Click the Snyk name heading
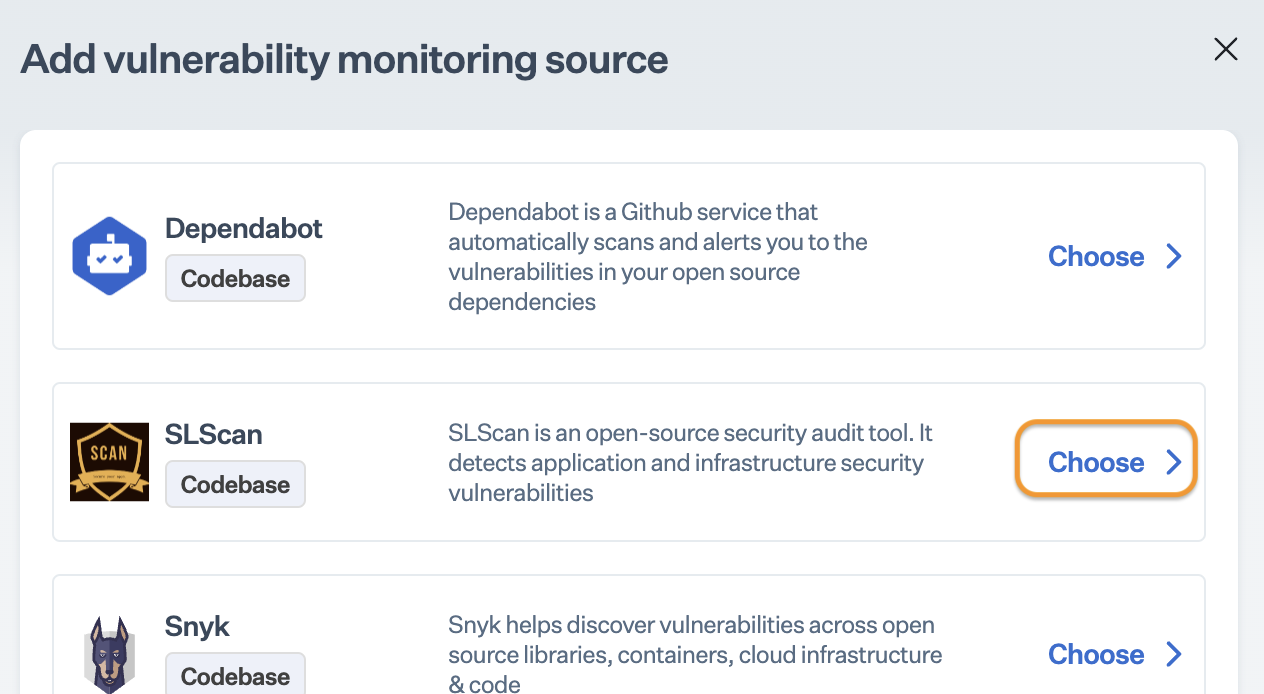 pos(197,627)
